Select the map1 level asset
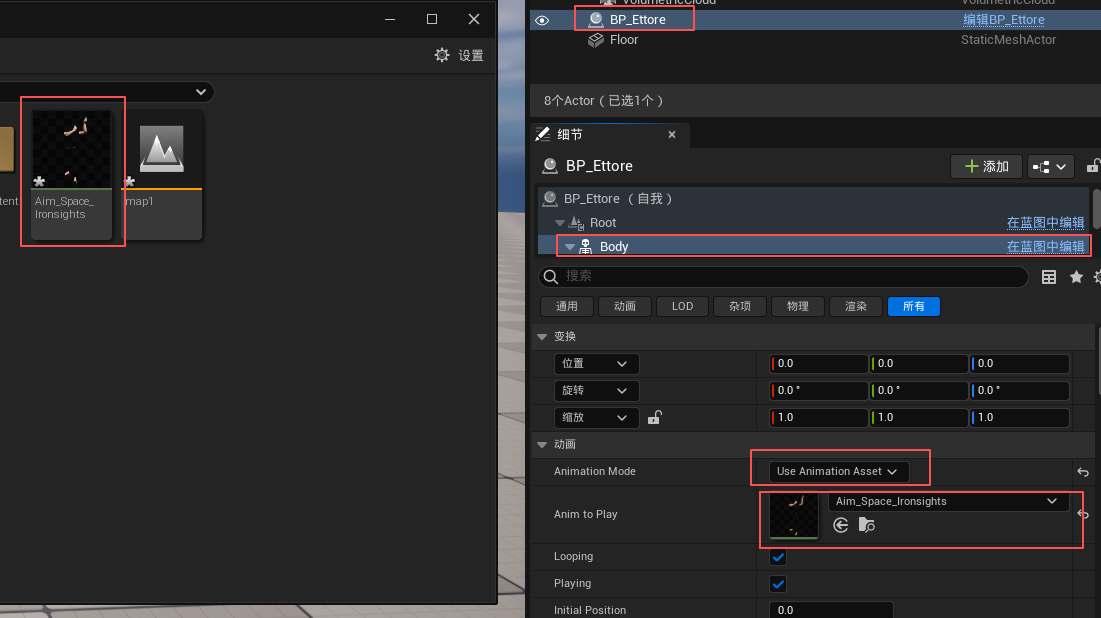Image resolution: width=1101 pixels, height=618 pixels. click(162, 174)
